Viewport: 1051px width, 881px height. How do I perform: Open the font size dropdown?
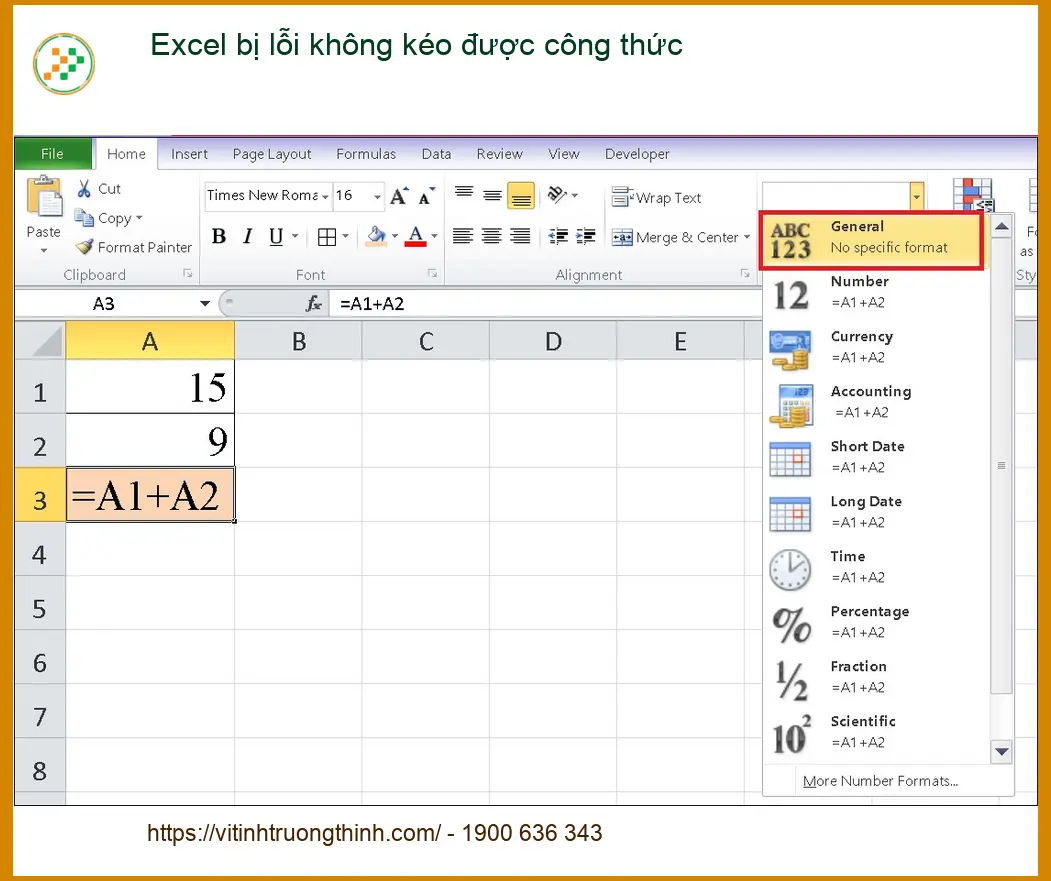pyautogui.click(x=377, y=196)
